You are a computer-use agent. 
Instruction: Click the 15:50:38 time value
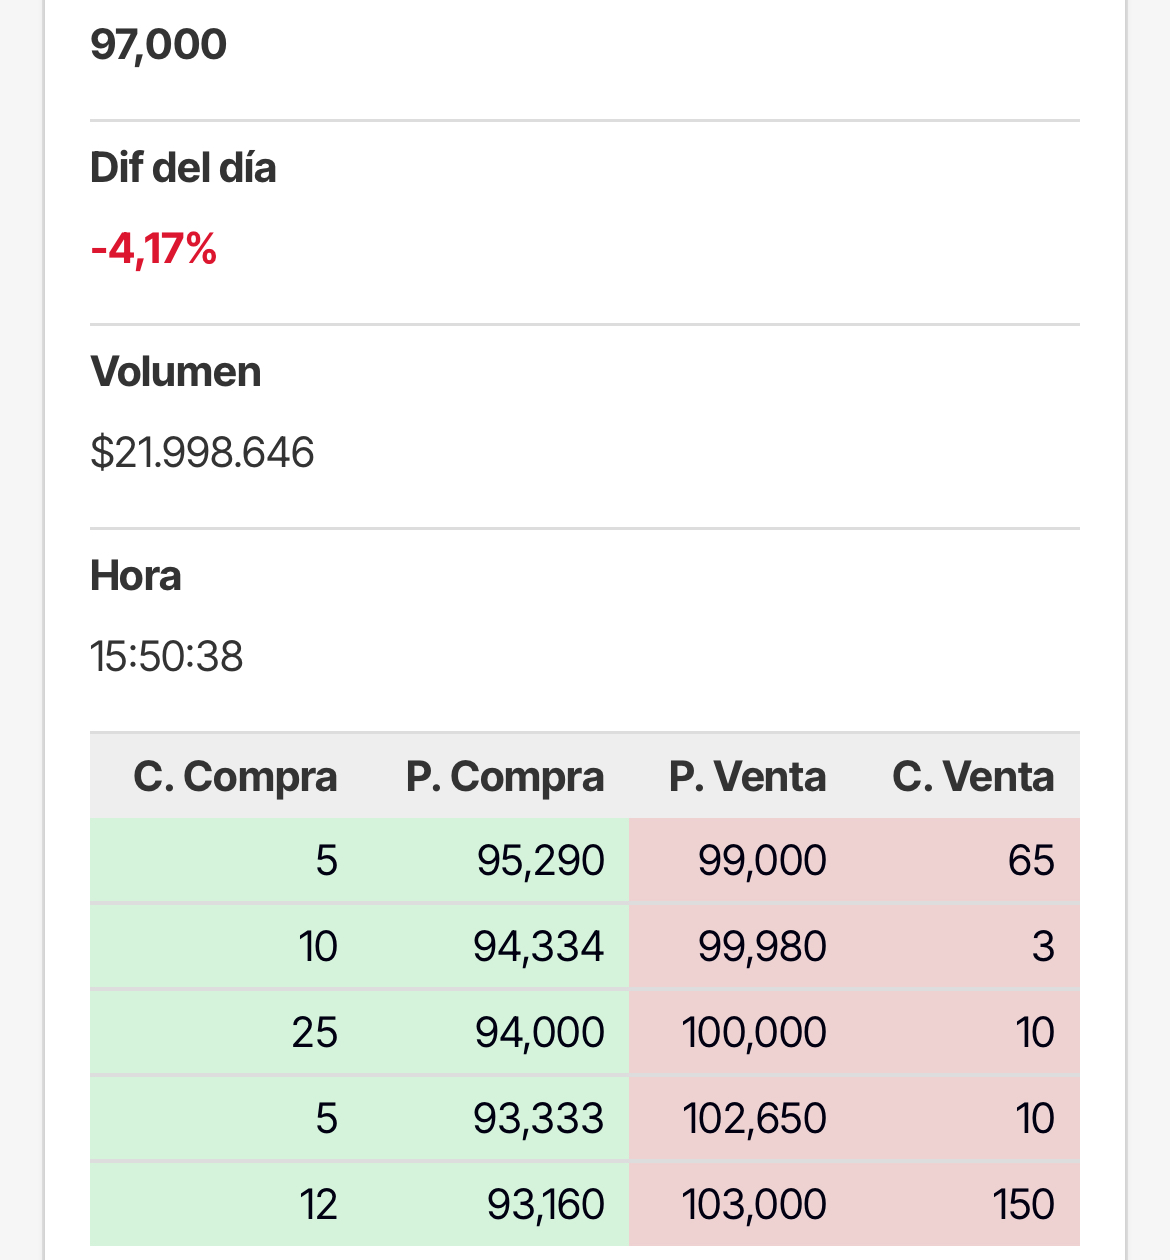[166, 657]
